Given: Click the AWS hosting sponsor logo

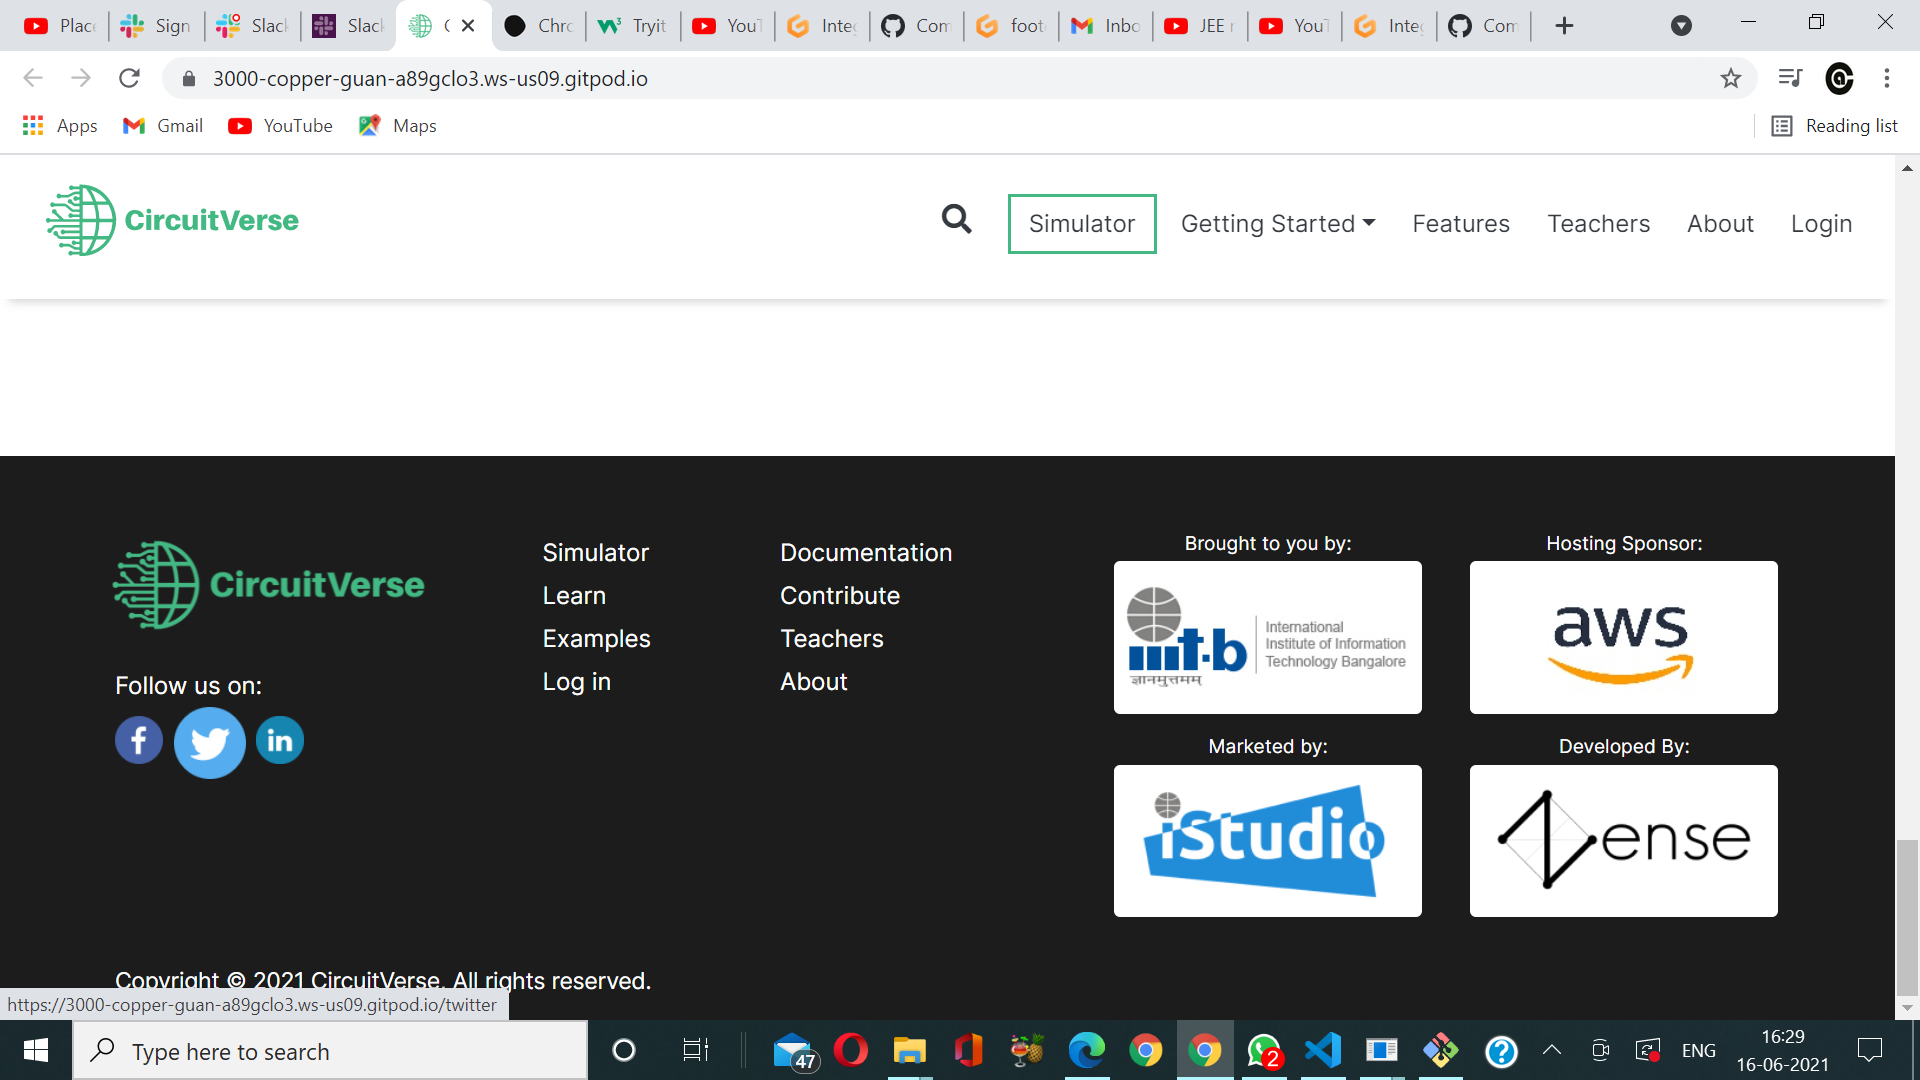Looking at the screenshot, I should click(x=1623, y=638).
